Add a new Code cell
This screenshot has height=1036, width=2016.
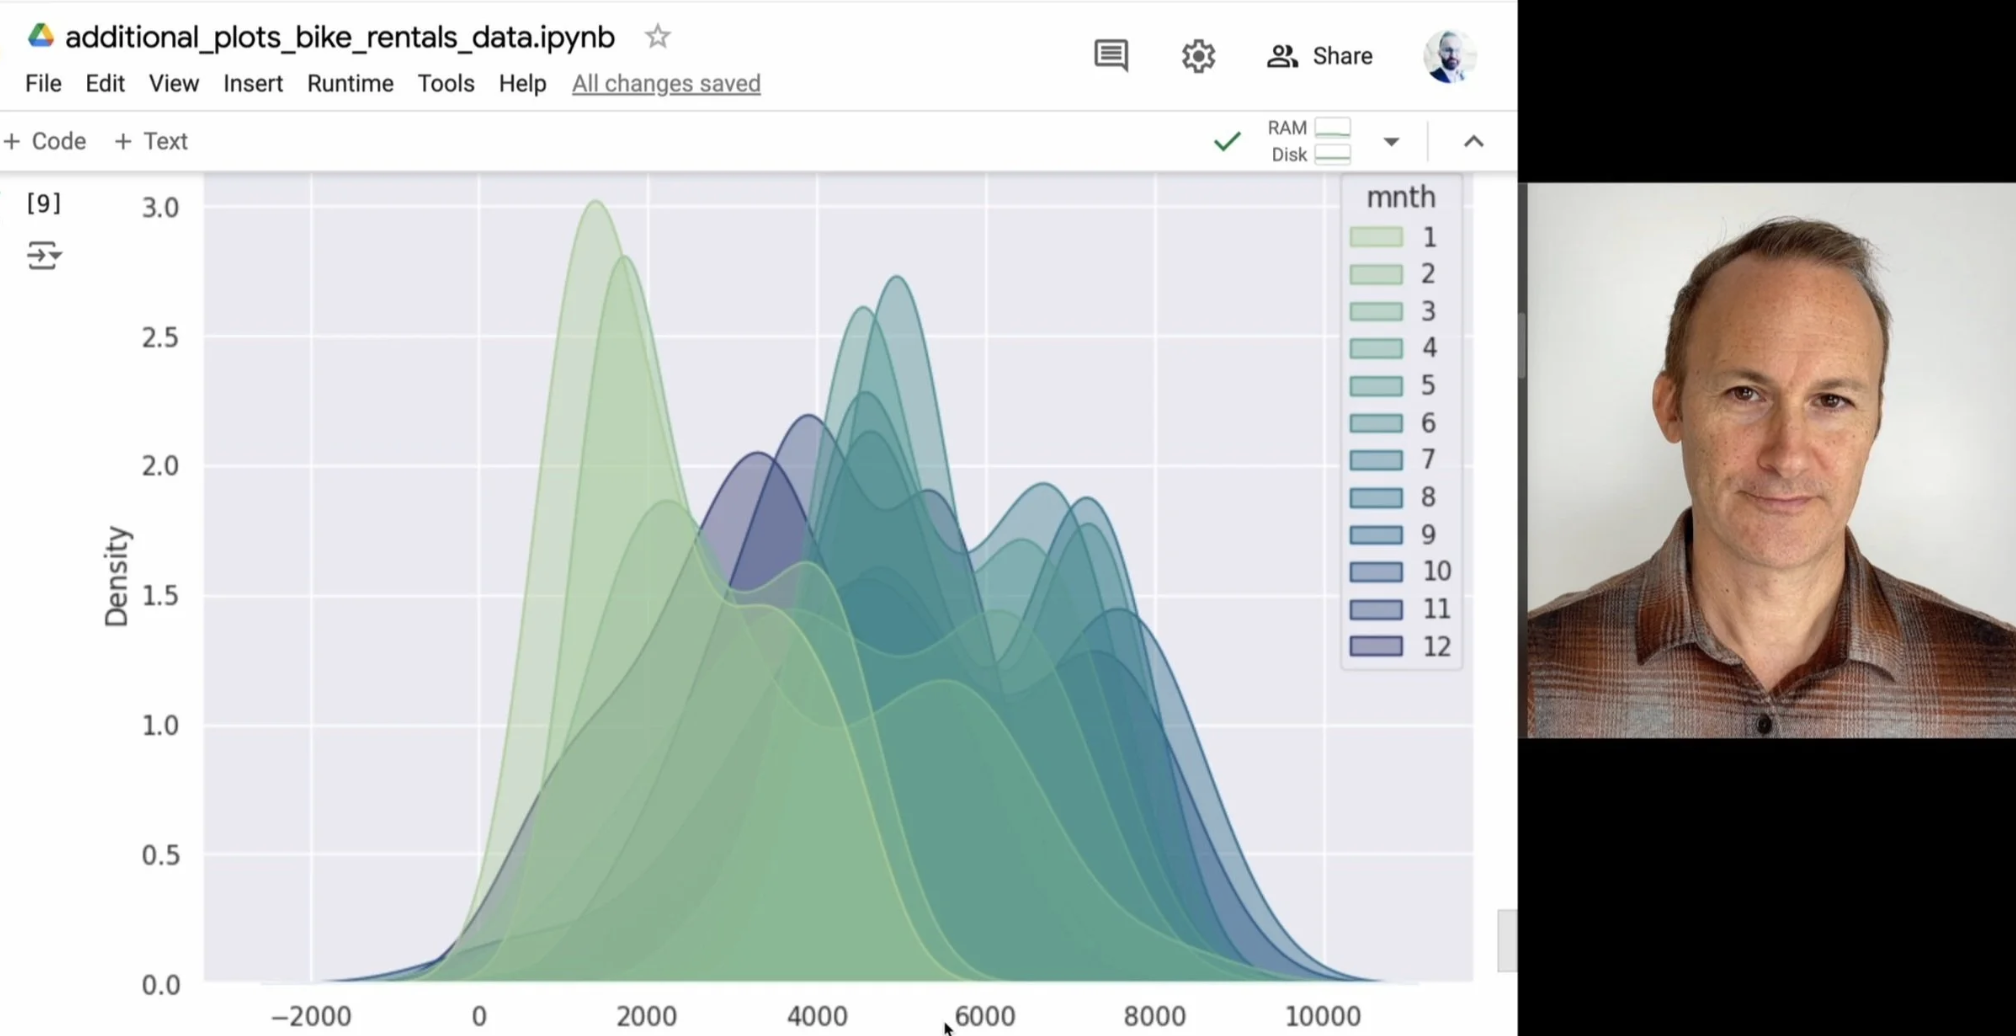coord(45,142)
